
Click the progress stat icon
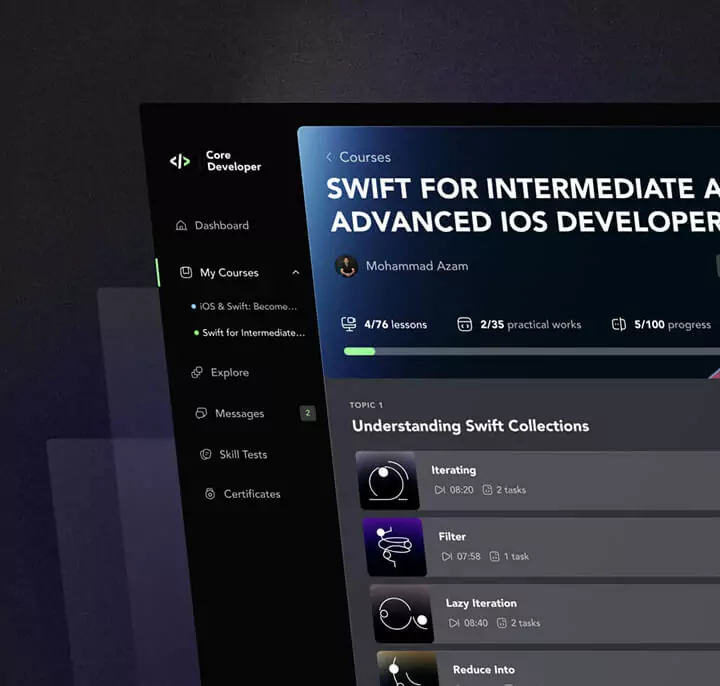[618, 324]
